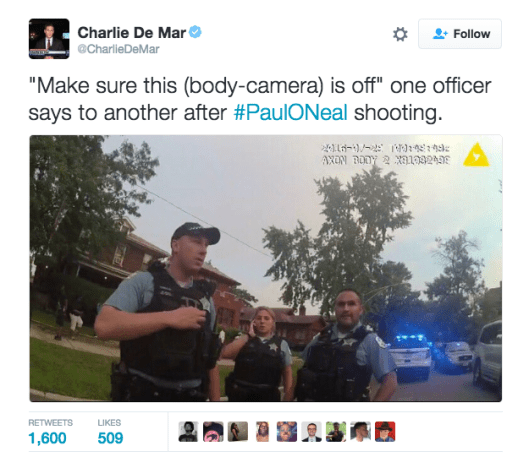
Task: Open sixth liker avatar of man in suit
Action: pyautogui.click(x=311, y=432)
